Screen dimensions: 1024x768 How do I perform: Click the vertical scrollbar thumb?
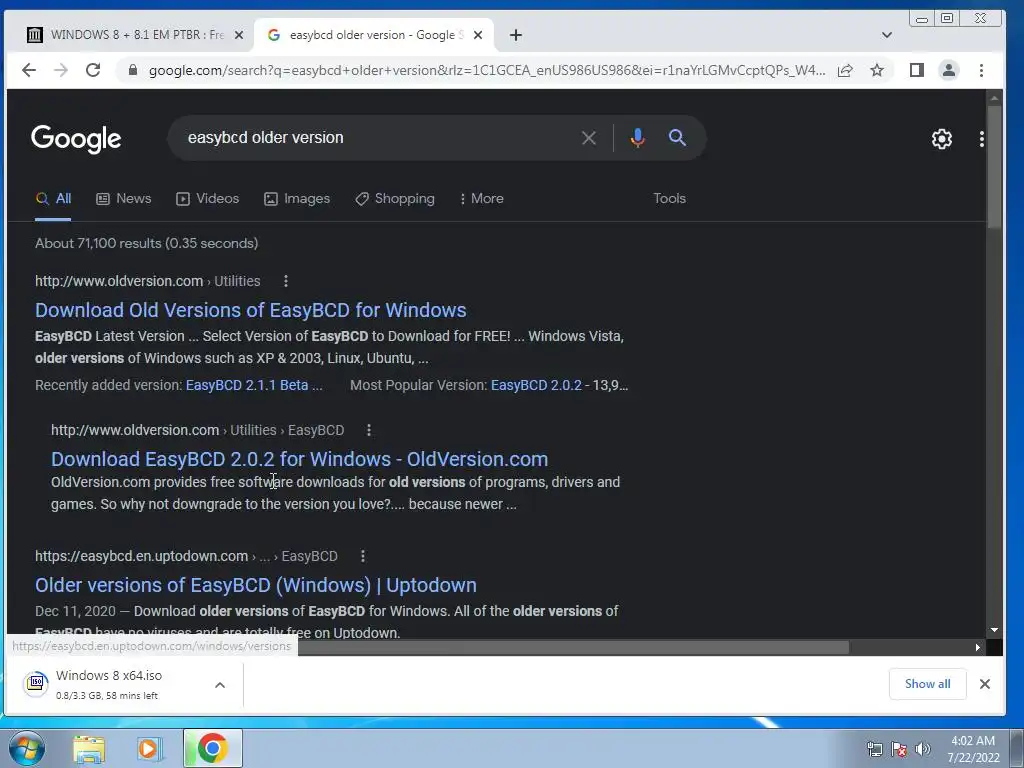tap(994, 166)
